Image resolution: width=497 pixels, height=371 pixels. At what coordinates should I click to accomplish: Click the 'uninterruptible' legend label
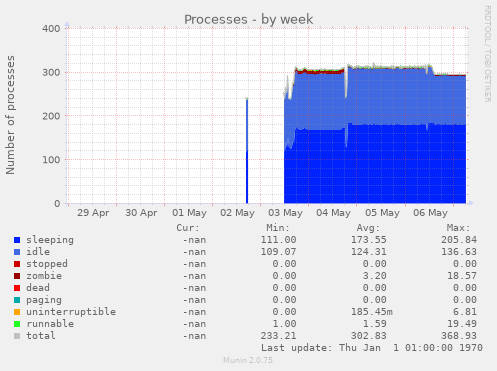[71, 312]
